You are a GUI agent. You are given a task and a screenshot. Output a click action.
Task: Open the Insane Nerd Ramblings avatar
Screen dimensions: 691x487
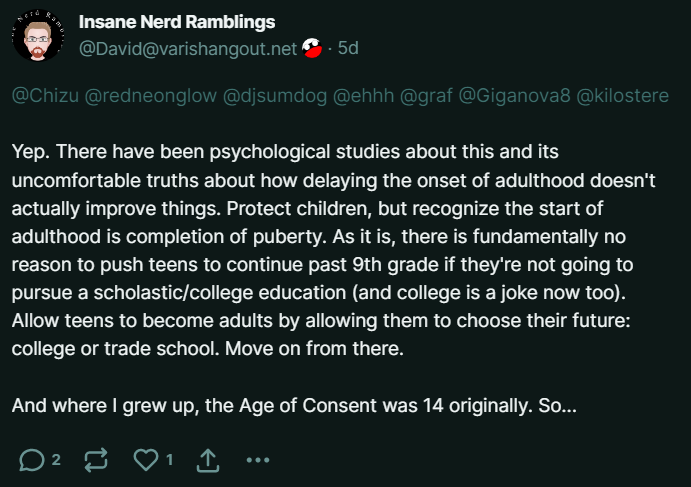38,36
